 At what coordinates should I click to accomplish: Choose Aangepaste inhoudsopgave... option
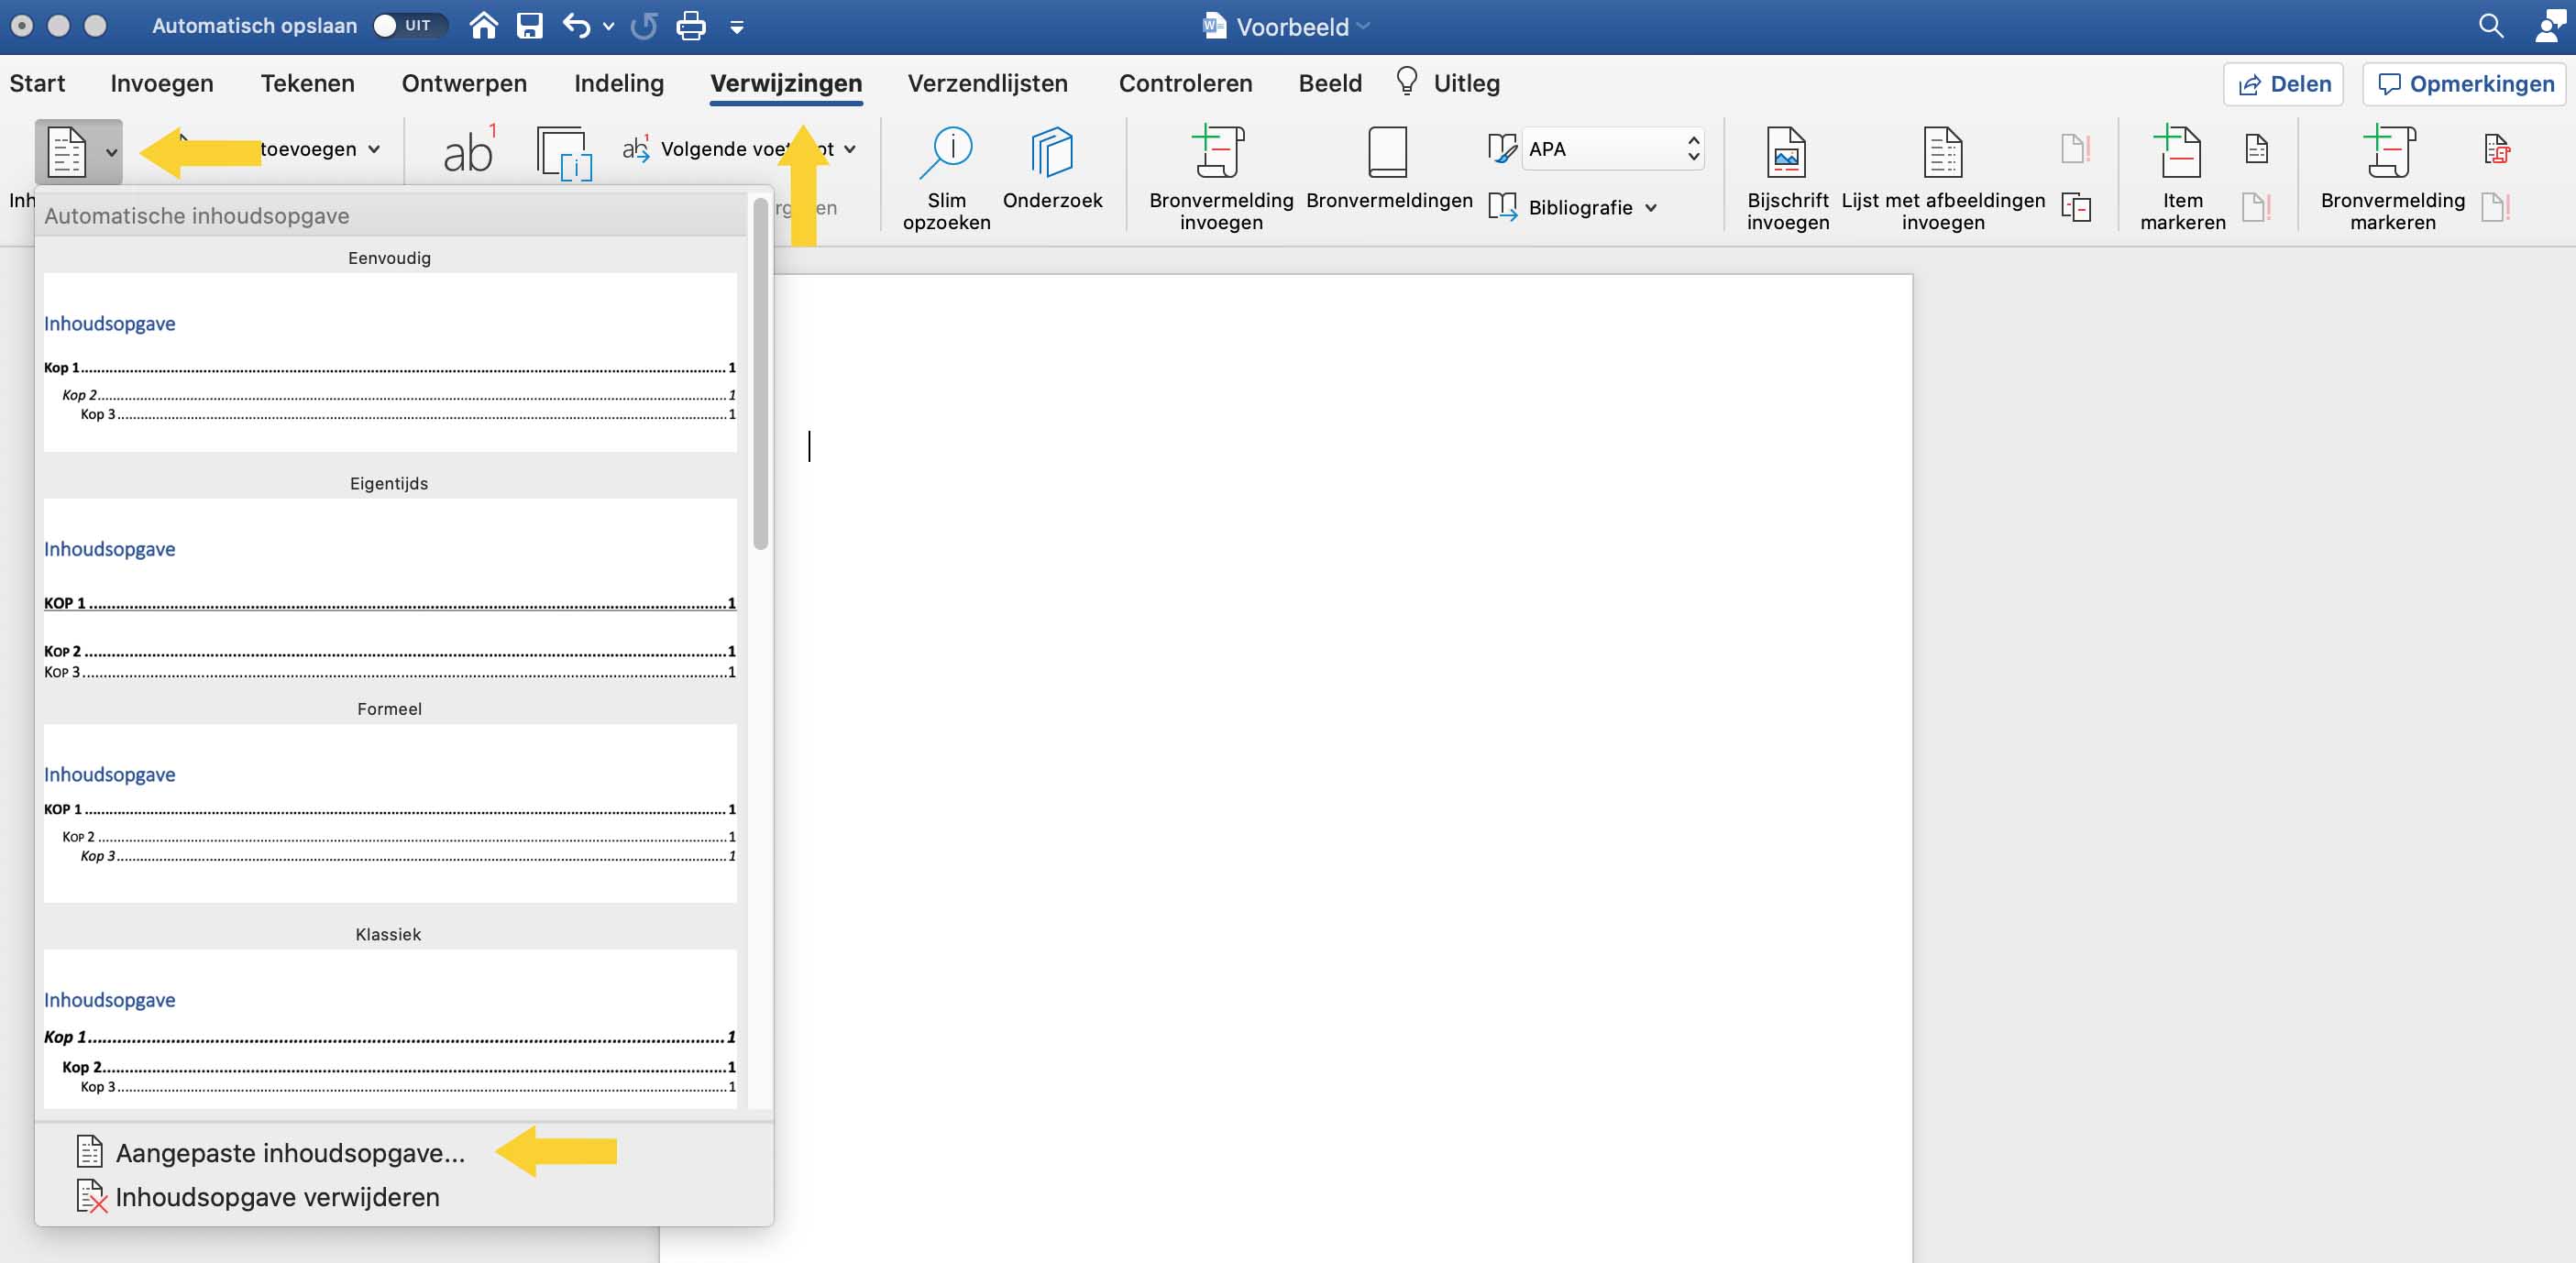point(290,1153)
